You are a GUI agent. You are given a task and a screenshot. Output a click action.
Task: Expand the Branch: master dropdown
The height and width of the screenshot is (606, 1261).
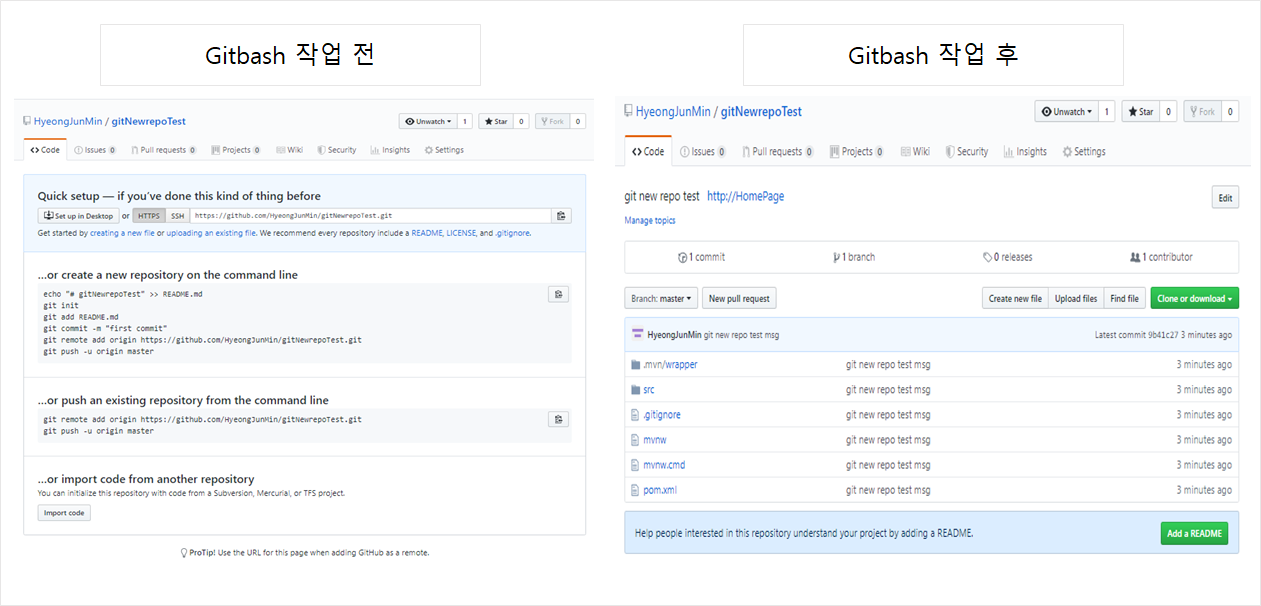coord(662,298)
